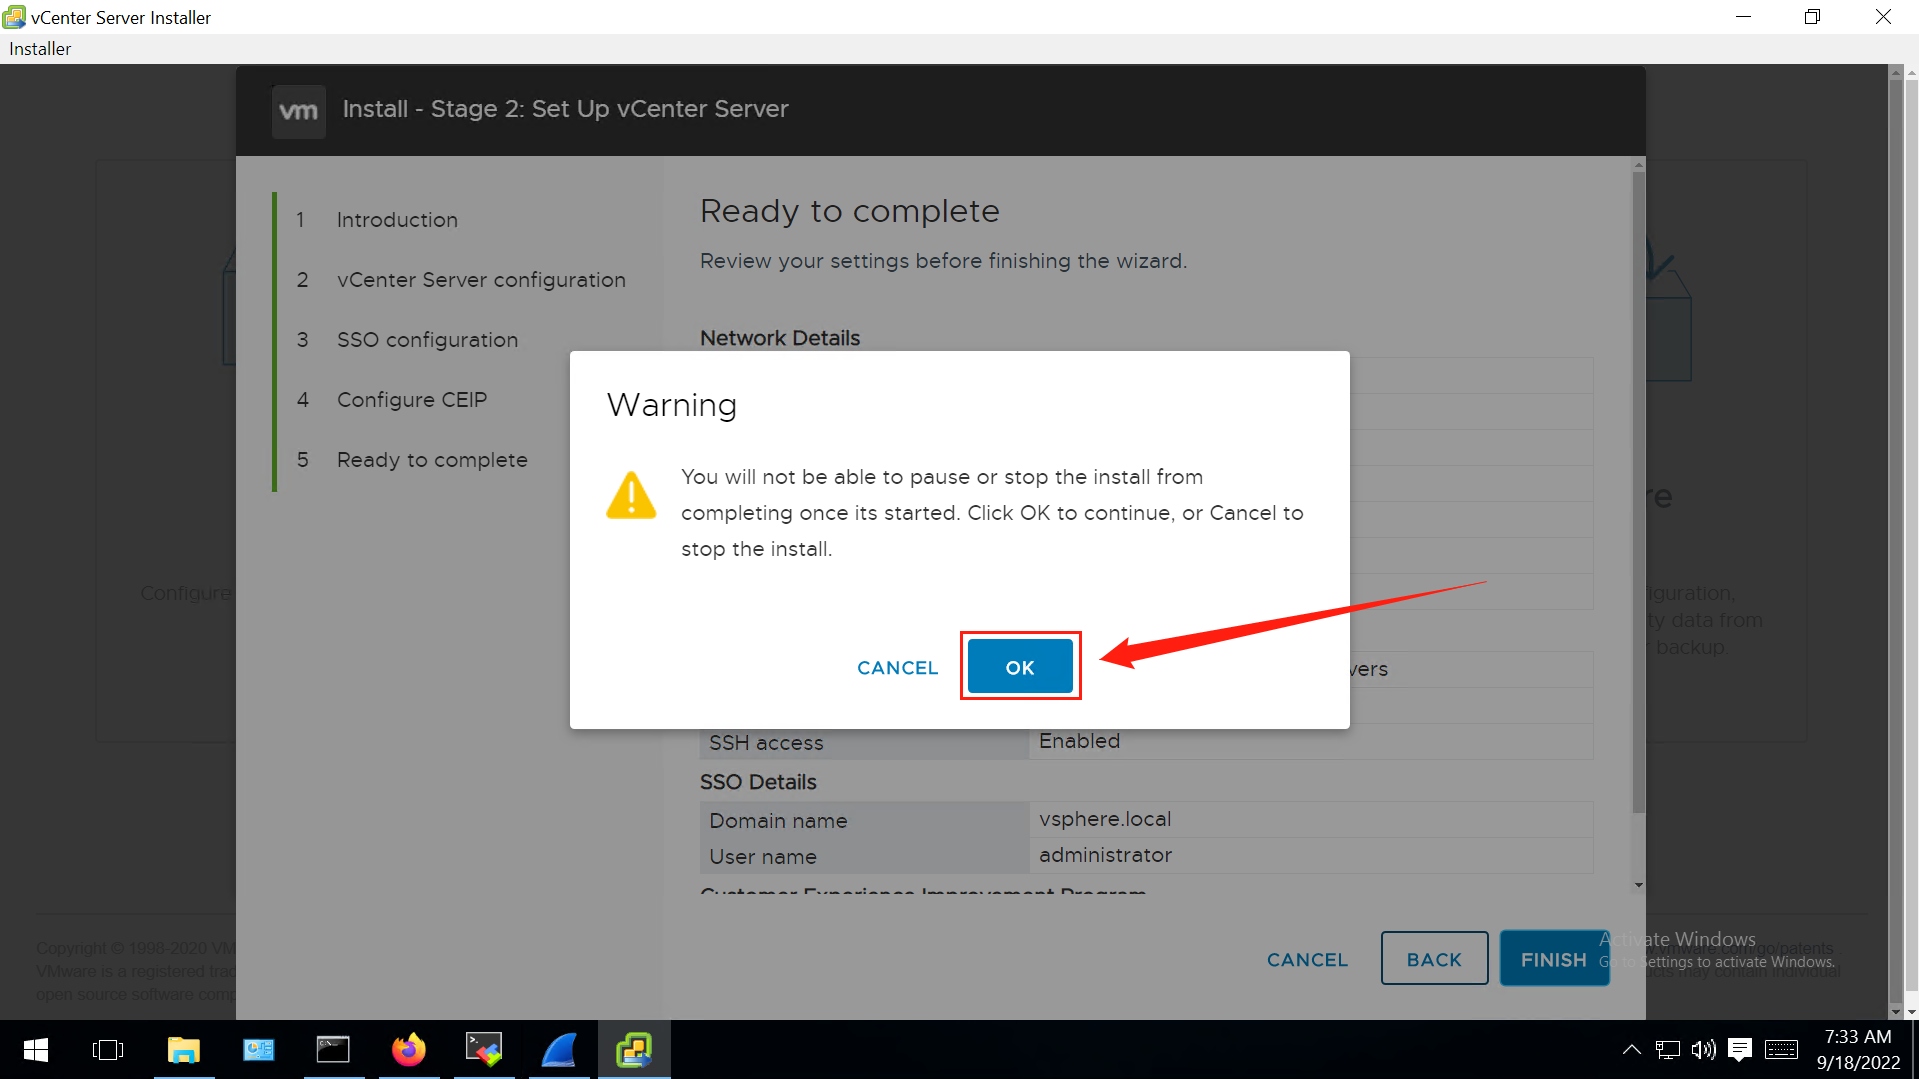Open the Windows Start menu
This screenshot has height=1079, width=1919.
(36, 1050)
